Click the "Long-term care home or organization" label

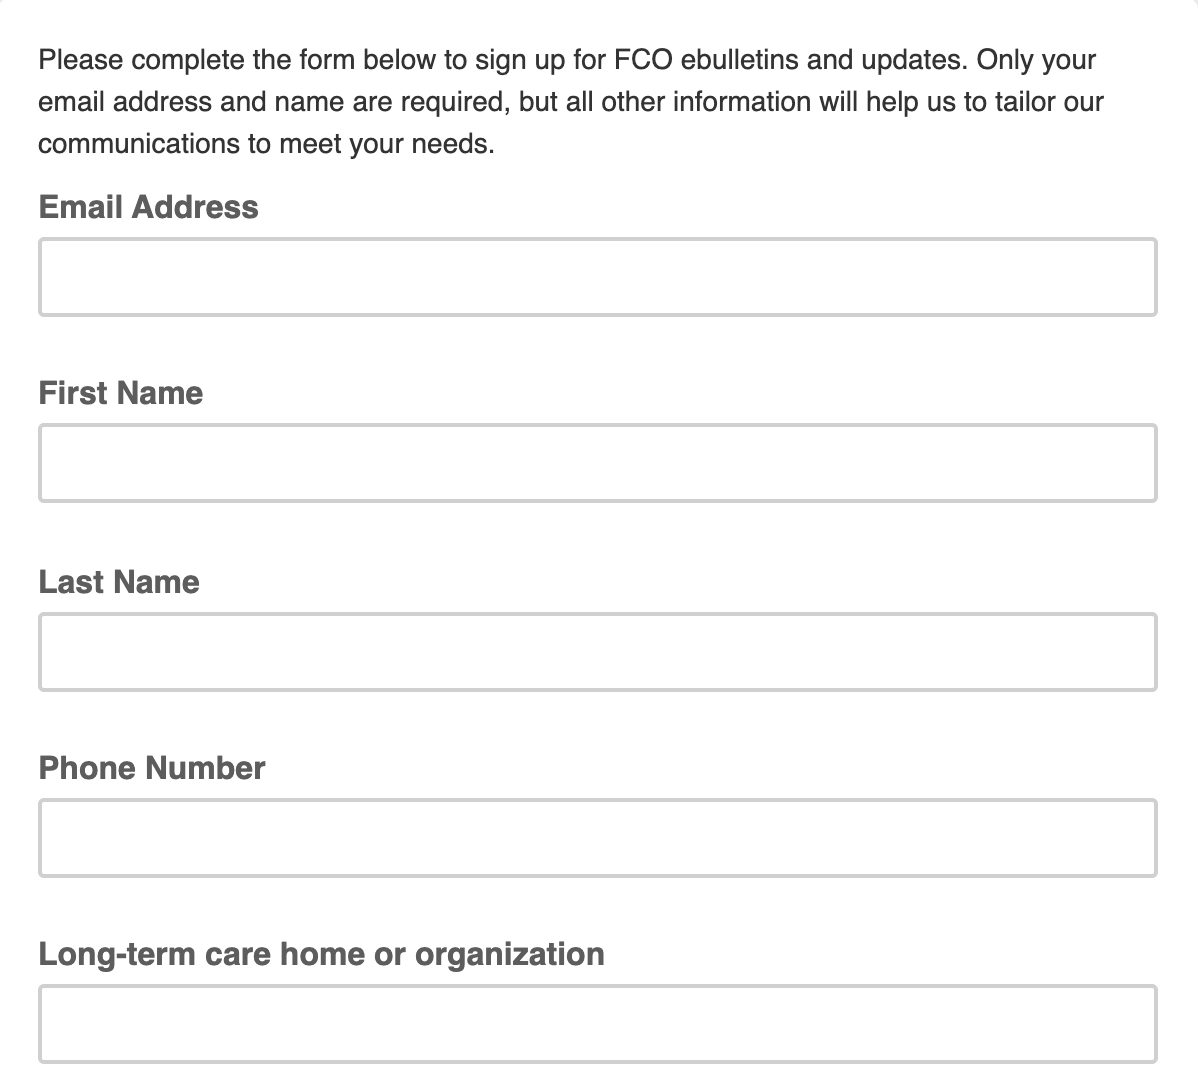[x=321, y=954]
